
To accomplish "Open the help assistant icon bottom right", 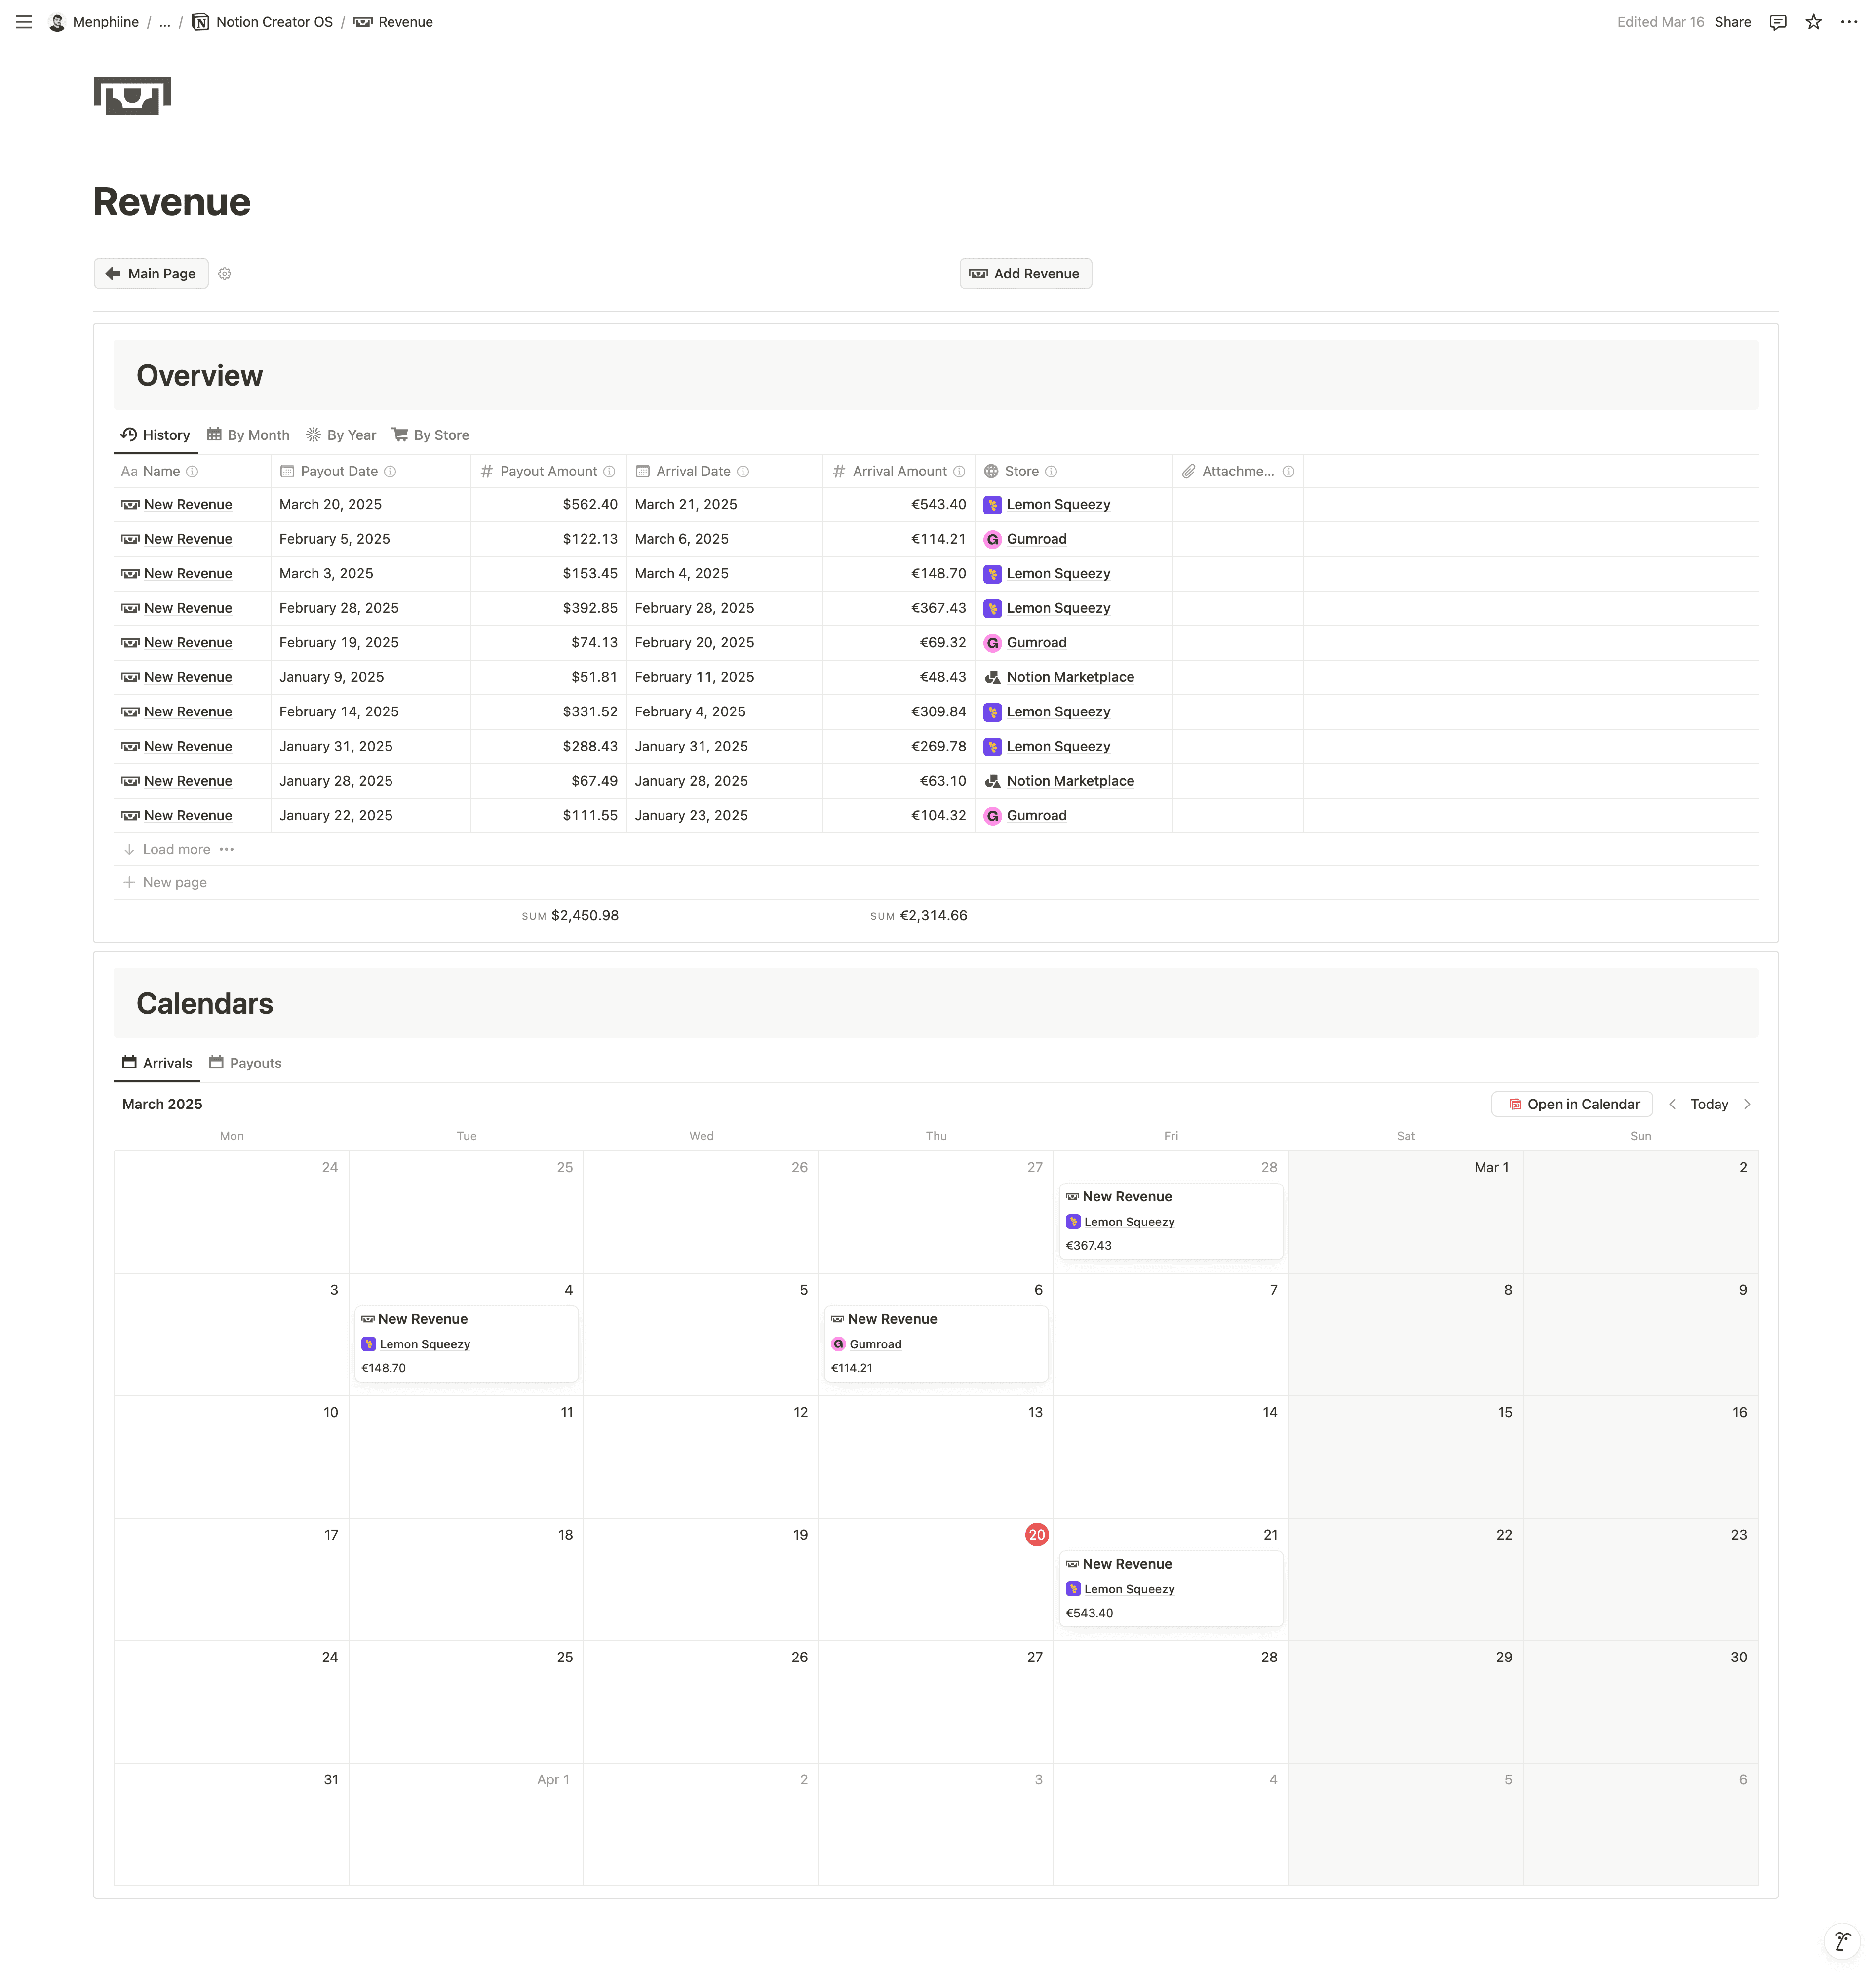I will point(1841,1941).
